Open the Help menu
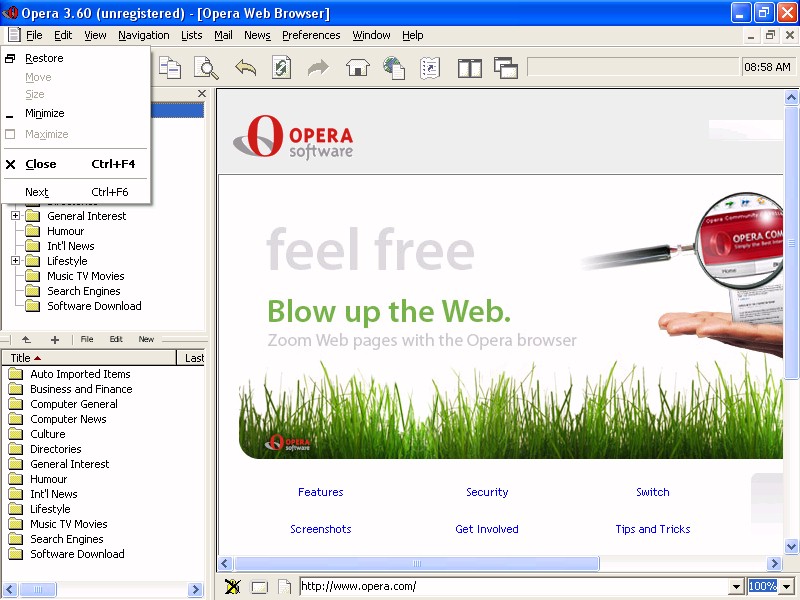The height and width of the screenshot is (600, 800). pos(413,35)
